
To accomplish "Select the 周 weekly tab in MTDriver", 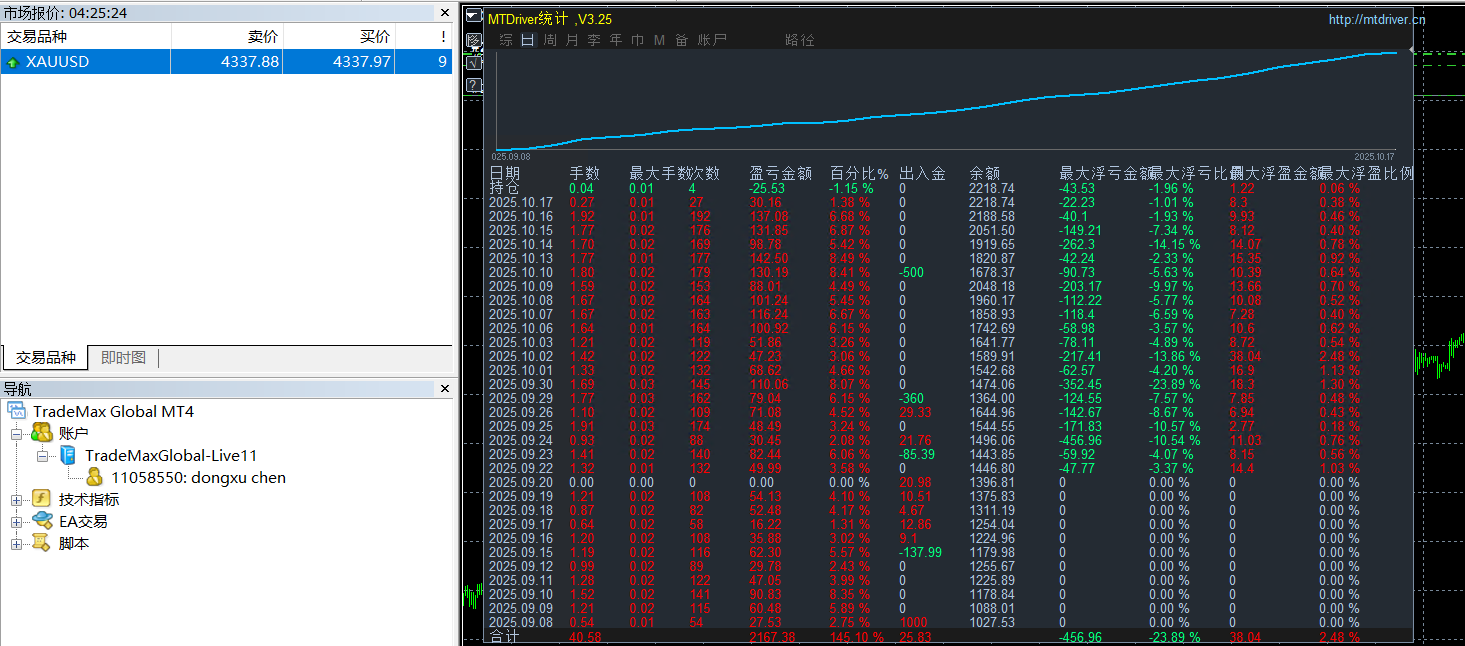I will [x=550, y=40].
